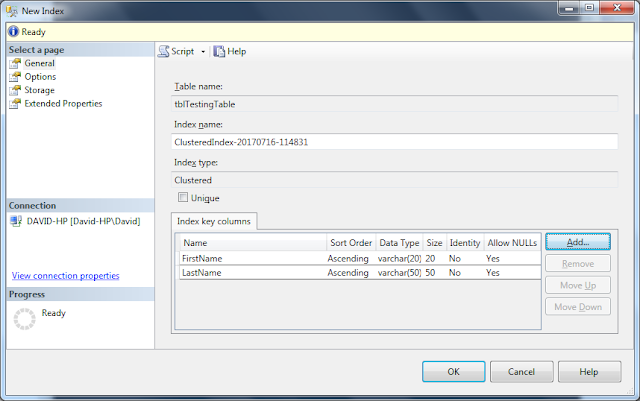Screen dimensions: 640x401
Task: Click the General page icon
Action: click(15, 63)
